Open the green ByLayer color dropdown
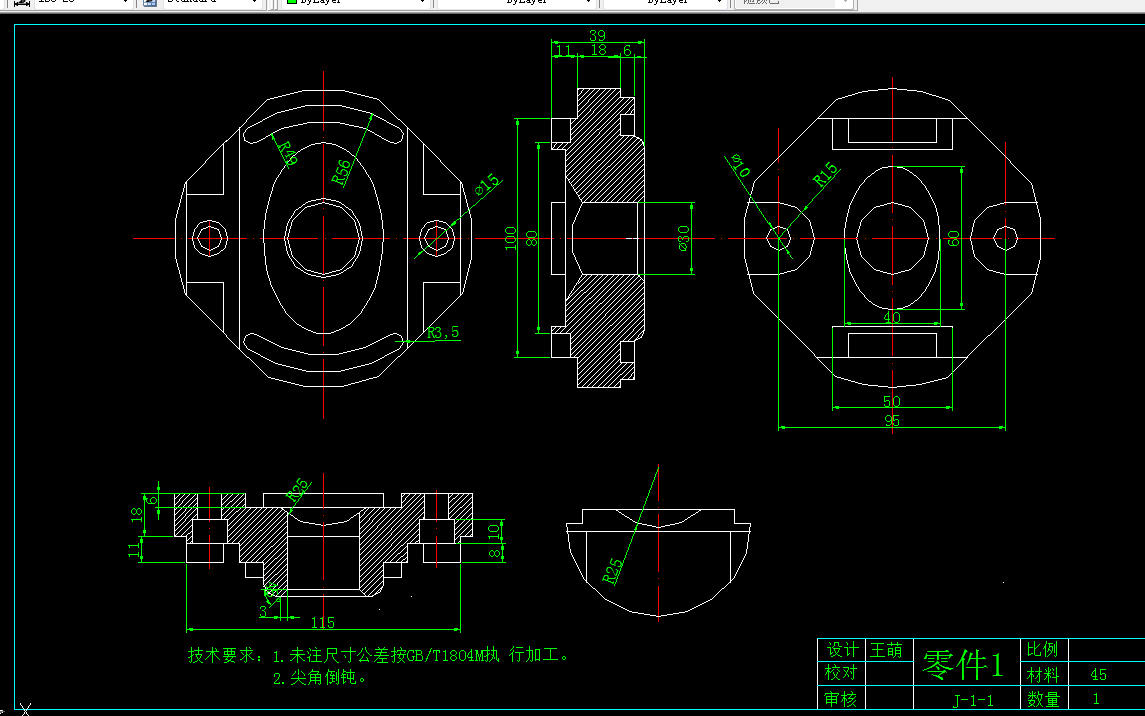The width and height of the screenshot is (1145, 716). [x=355, y=2]
